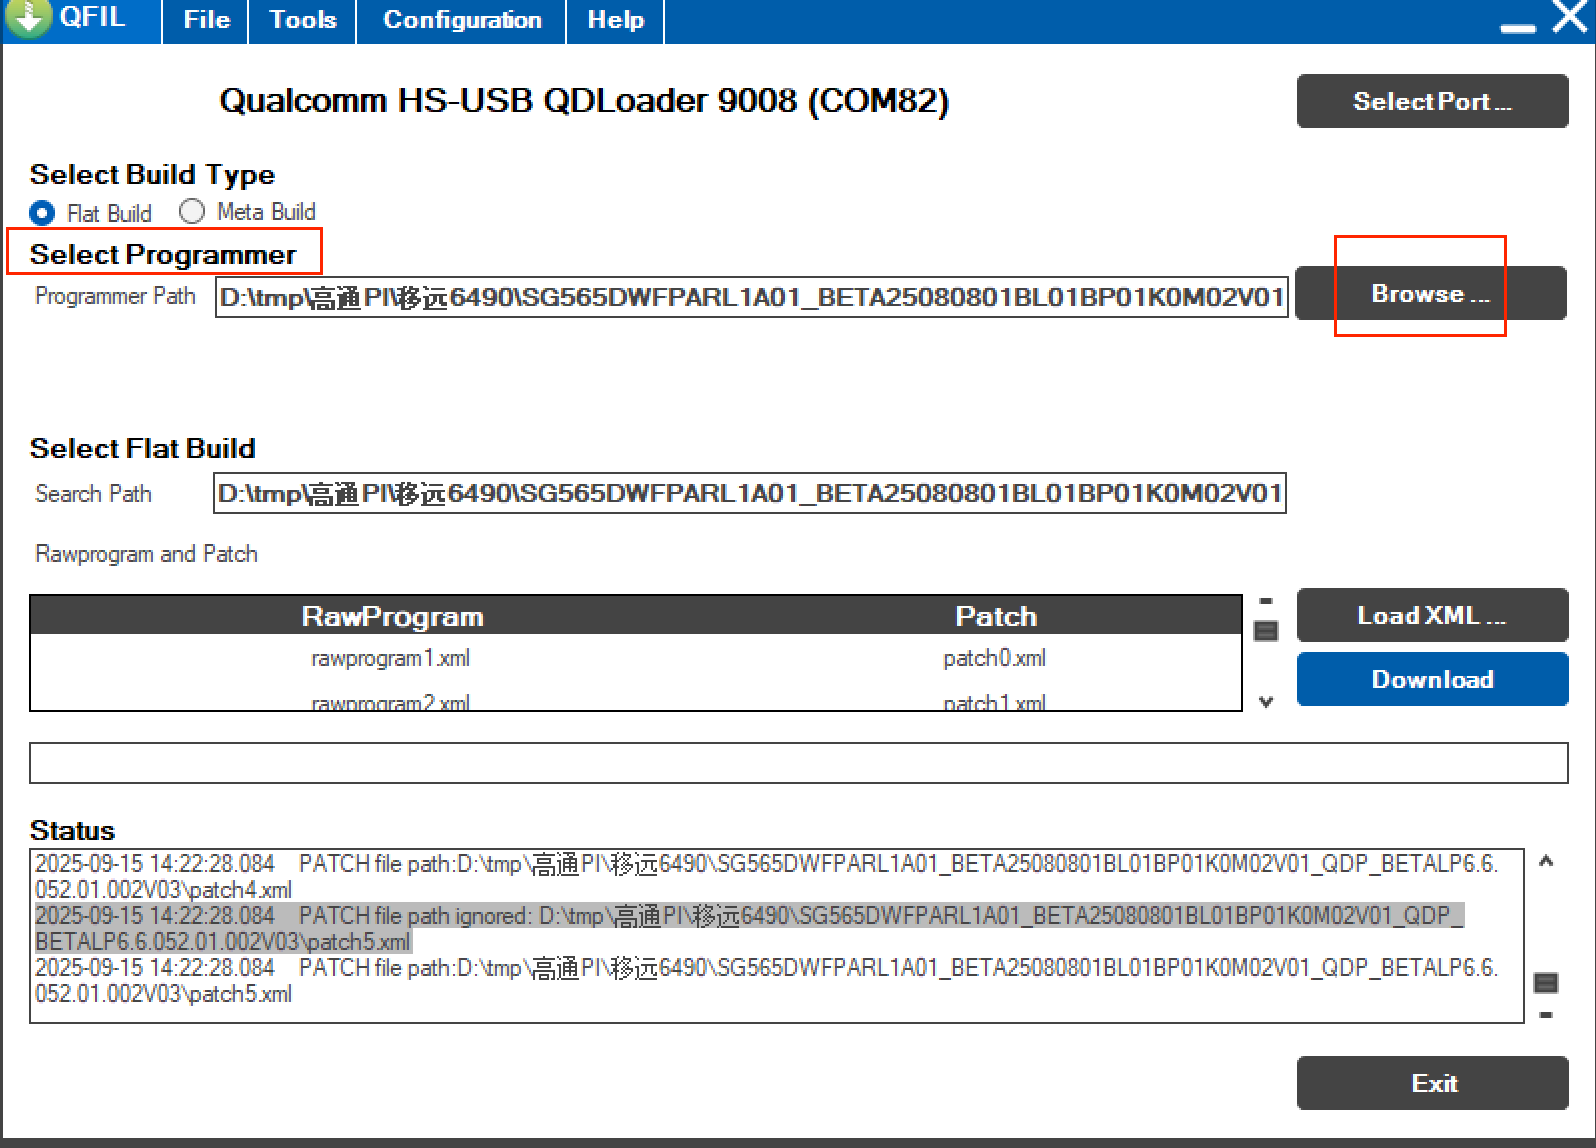The image size is (1596, 1148).
Task: Select the Flat Build radio button
Action: (43, 213)
